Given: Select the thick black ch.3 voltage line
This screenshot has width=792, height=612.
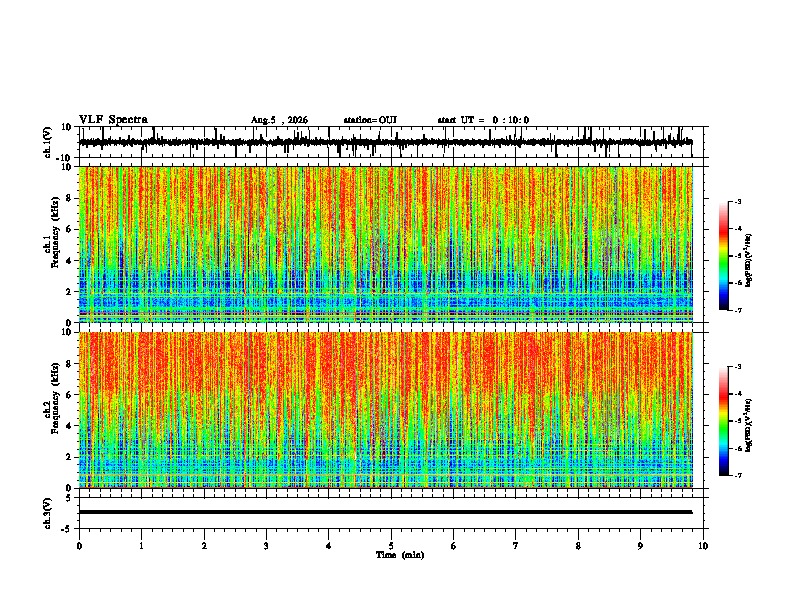Looking at the screenshot, I should click(x=385, y=512).
